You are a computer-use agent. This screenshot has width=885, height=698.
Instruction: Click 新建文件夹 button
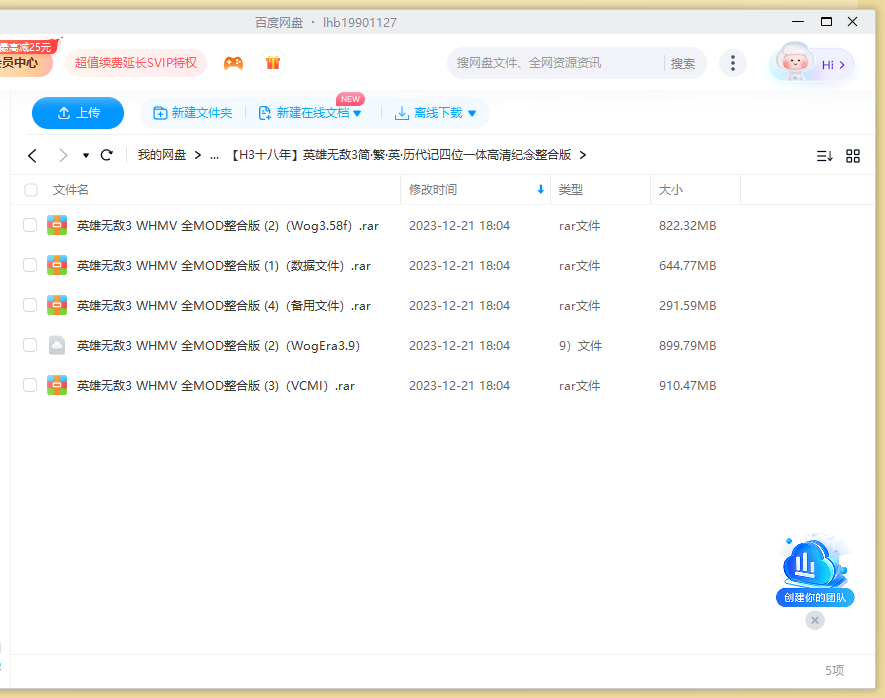pyautogui.click(x=192, y=113)
